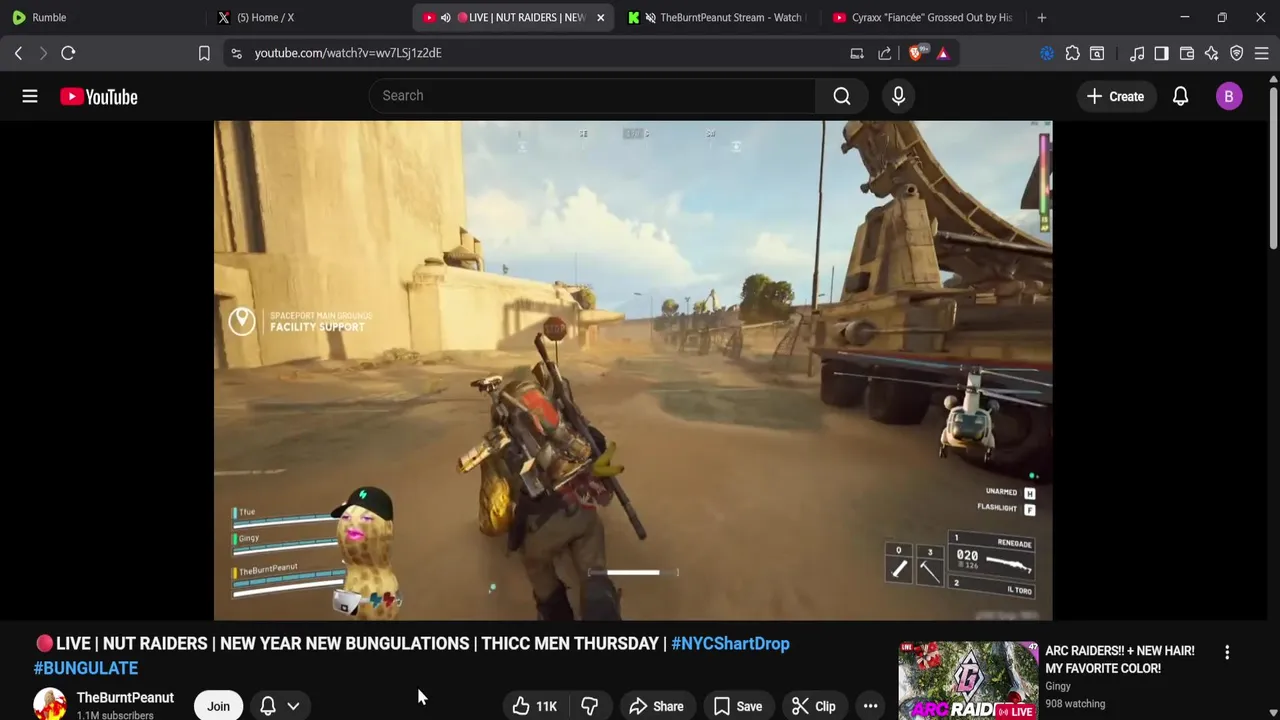The height and width of the screenshot is (720, 1280).
Task: Mute the tab via speaker icon on YouTube tab
Action: pyautogui.click(x=446, y=17)
